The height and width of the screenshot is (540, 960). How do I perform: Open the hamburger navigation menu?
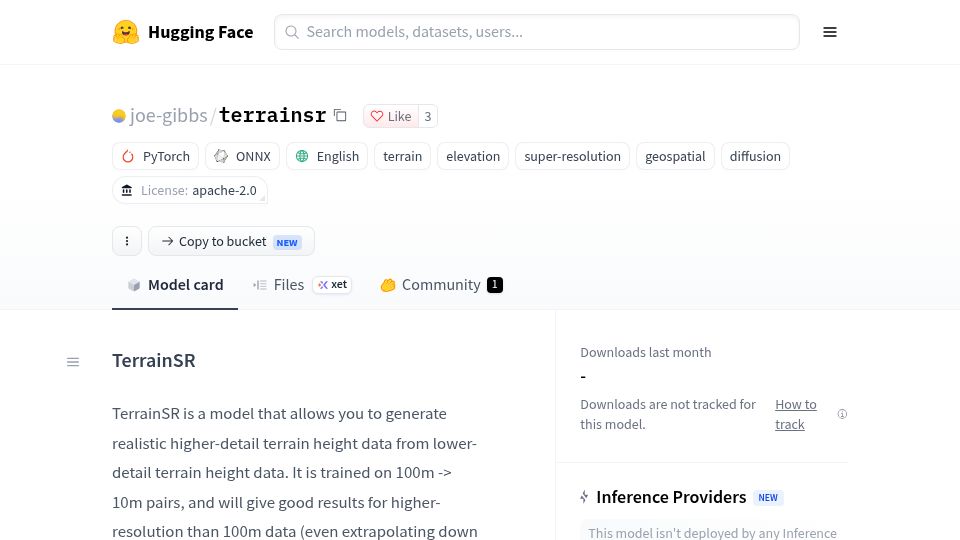pyautogui.click(x=830, y=32)
